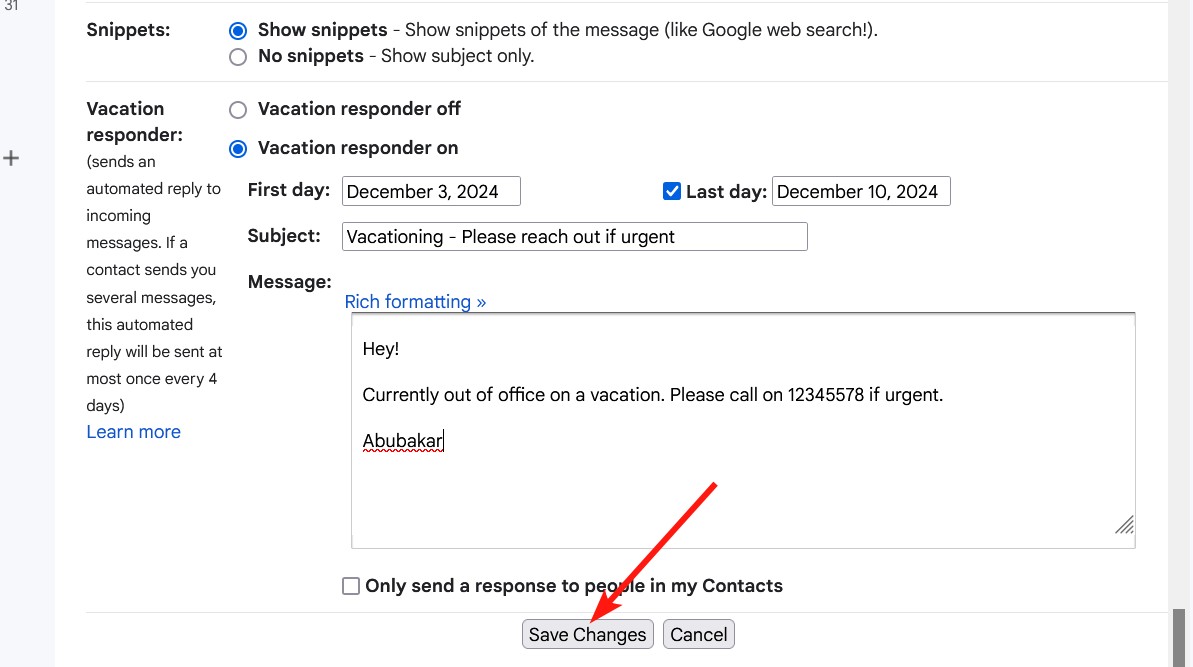
Task: Click the Get Add-ons plus icon
Action: (x=11, y=157)
